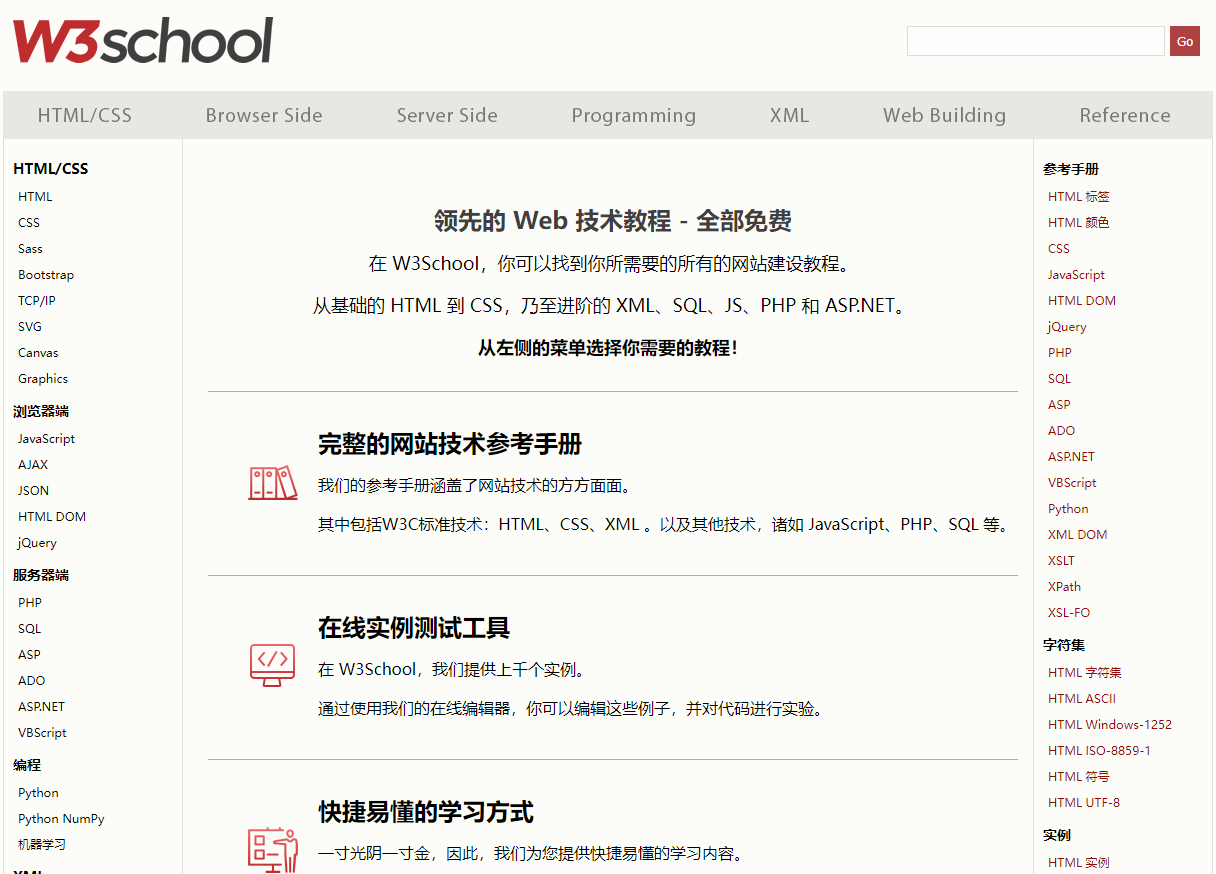The image size is (1216, 874).
Task: Open JavaScript tutorial in left sidebar
Action: [x=46, y=439]
